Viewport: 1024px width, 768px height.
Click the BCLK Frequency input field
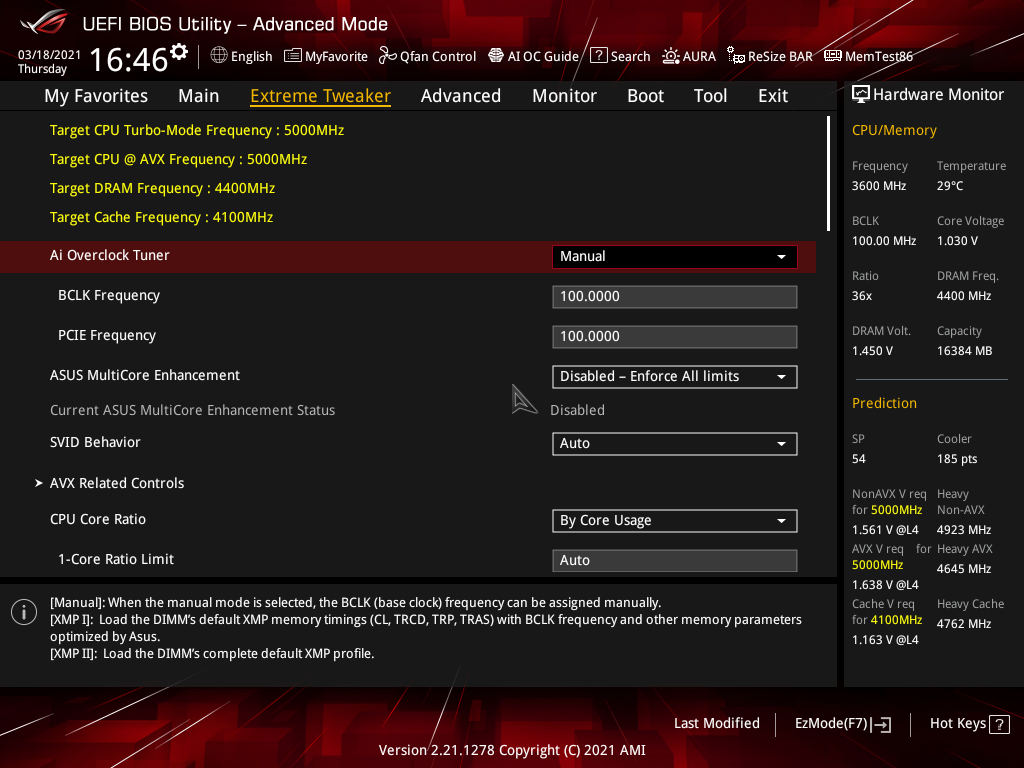coord(675,296)
